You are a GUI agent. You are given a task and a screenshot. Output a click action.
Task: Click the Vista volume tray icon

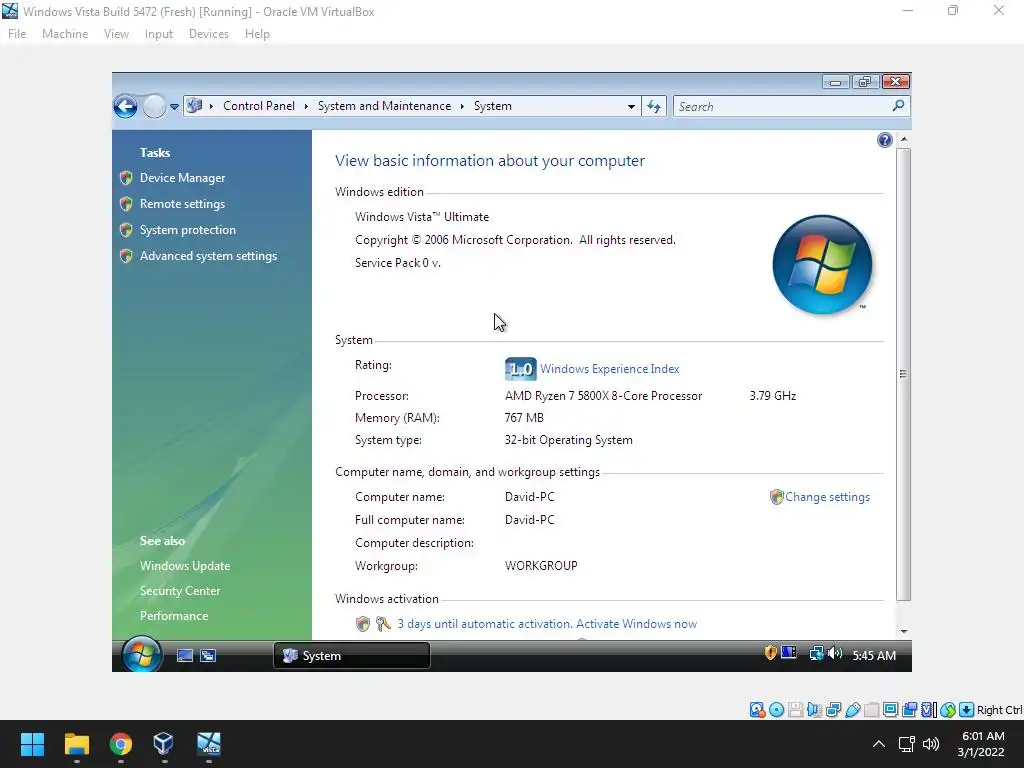[835, 653]
